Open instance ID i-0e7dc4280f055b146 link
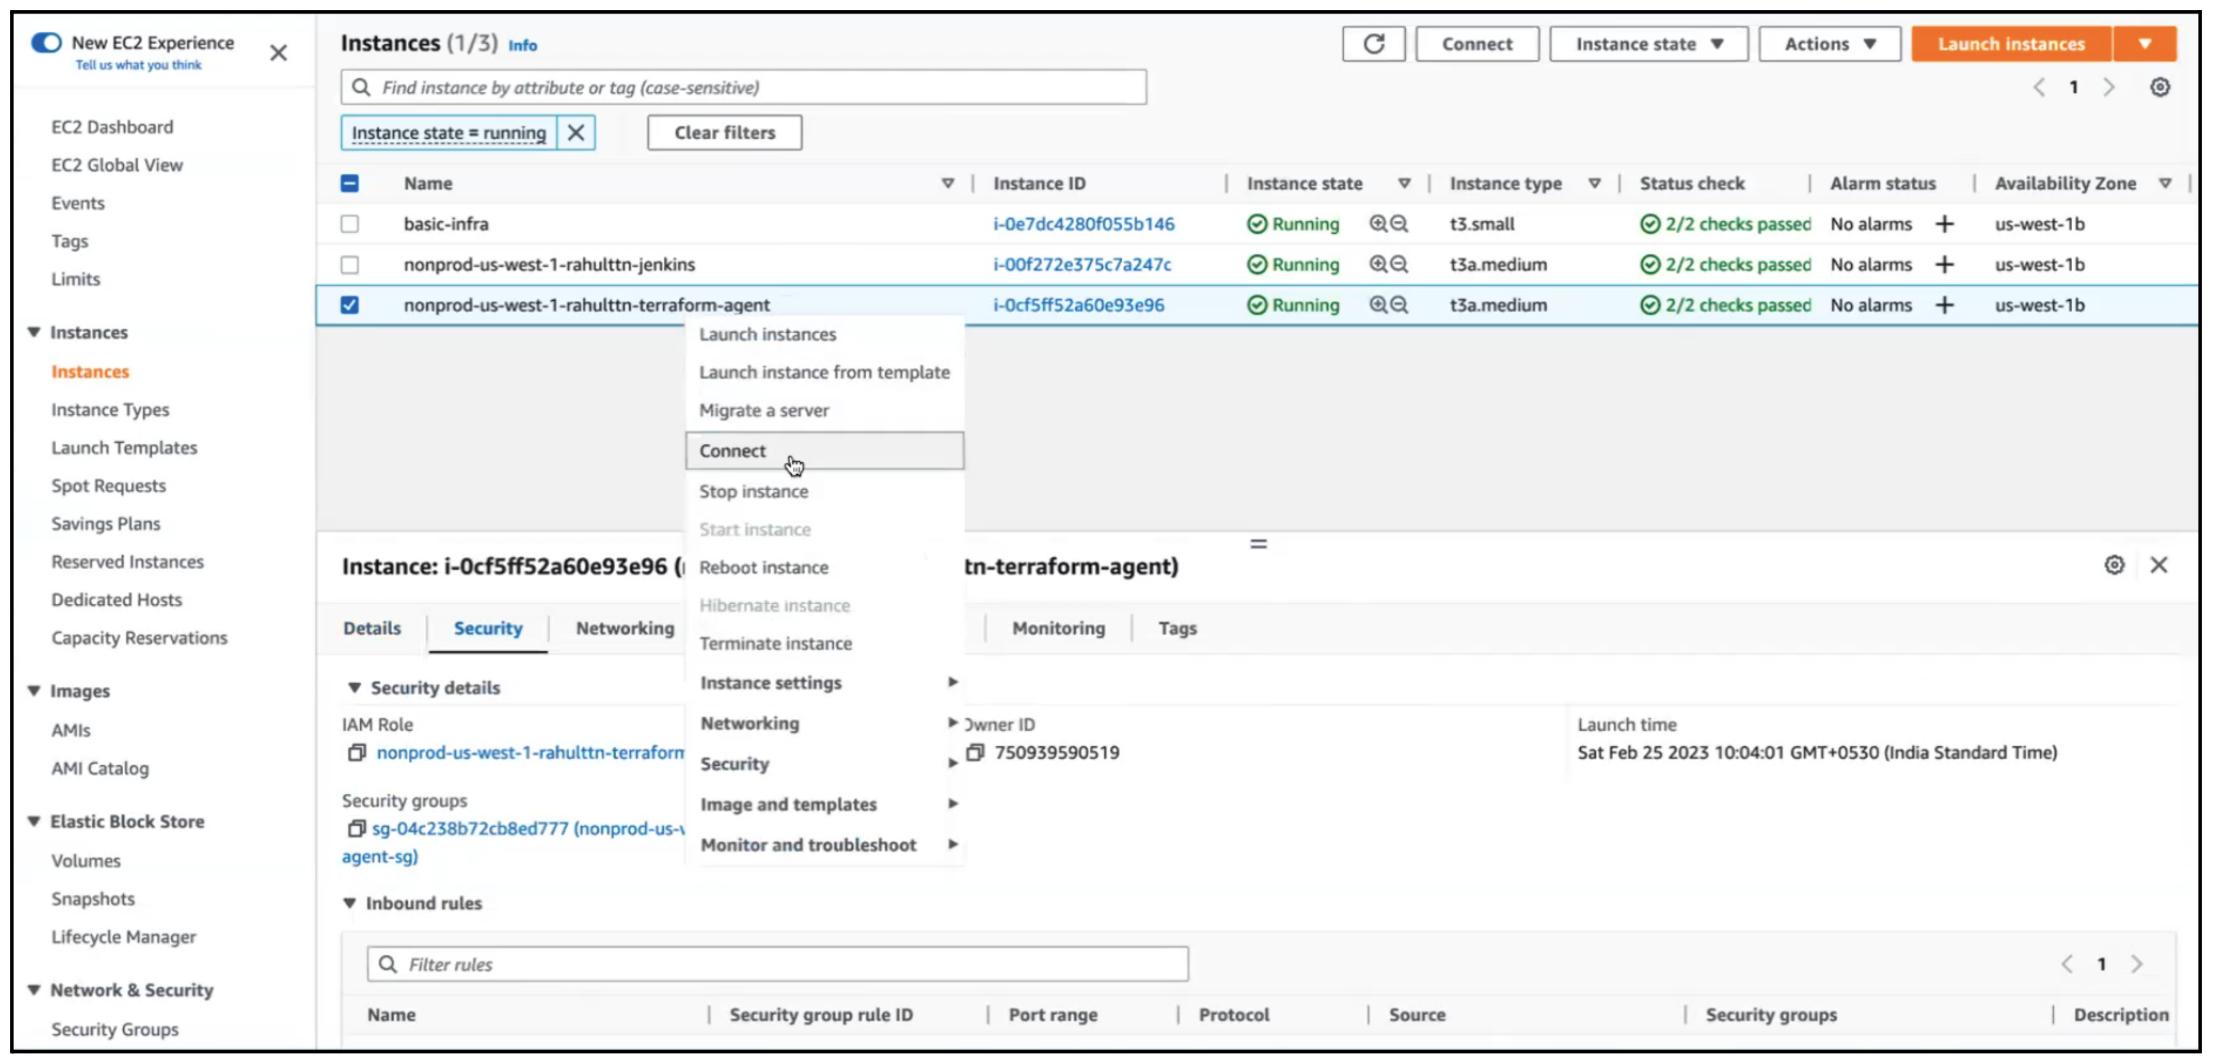This screenshot has width=2214, height=1064. pos(1084,224)
